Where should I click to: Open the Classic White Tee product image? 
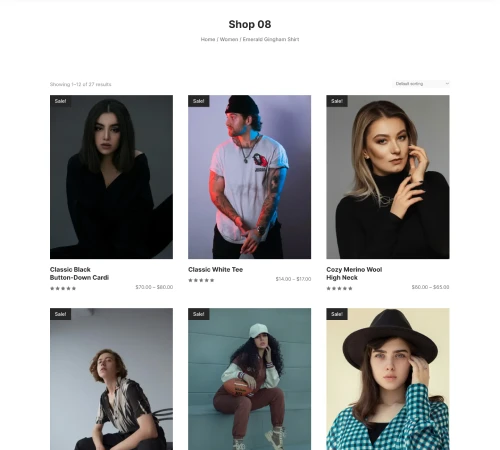point(249,177)
